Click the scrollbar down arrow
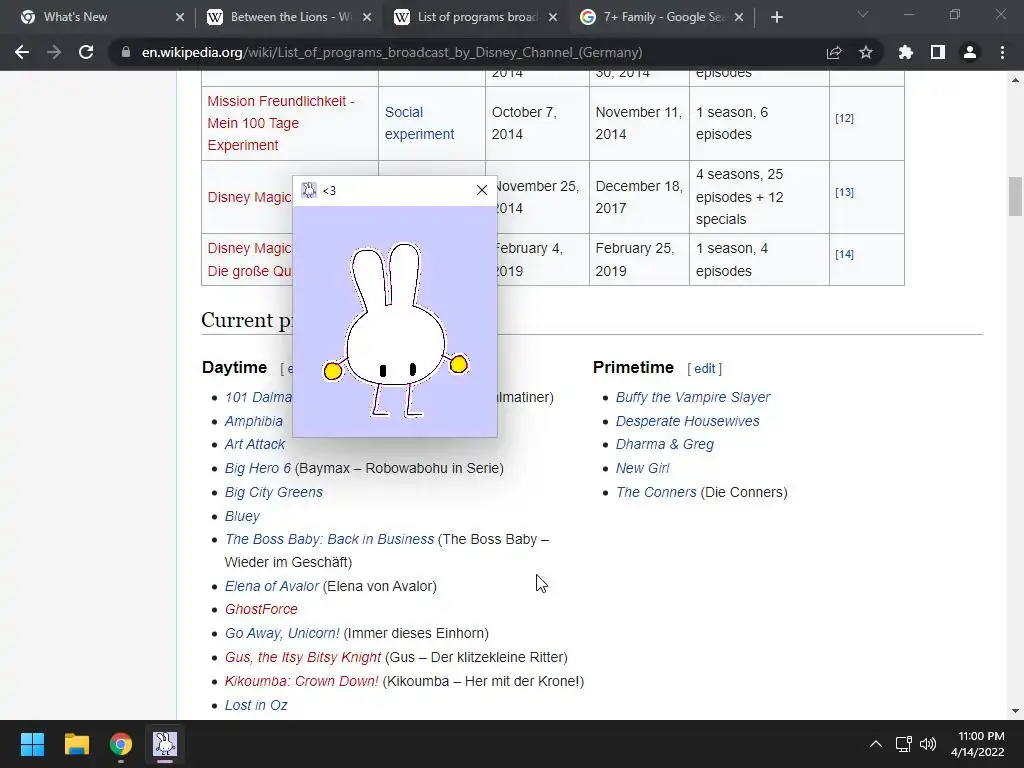Image resolution: width=1024 pixels, height=768 pixels. (1015, 711)
